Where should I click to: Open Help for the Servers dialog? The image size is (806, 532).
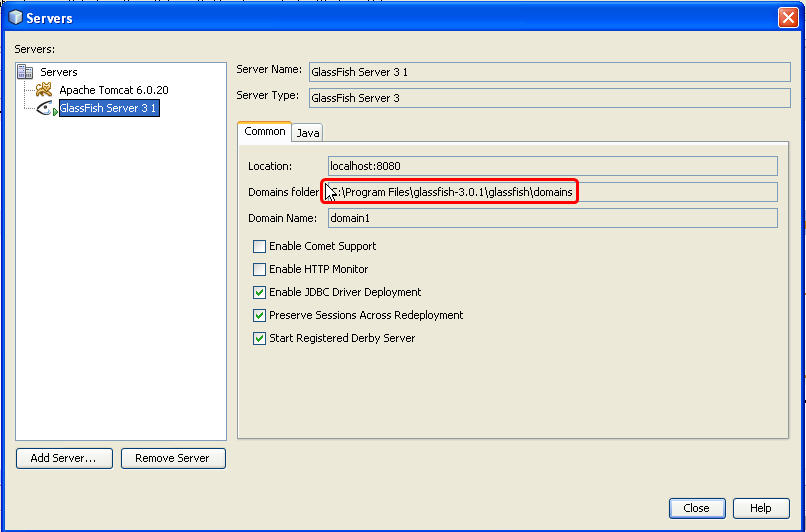[761, 508]
